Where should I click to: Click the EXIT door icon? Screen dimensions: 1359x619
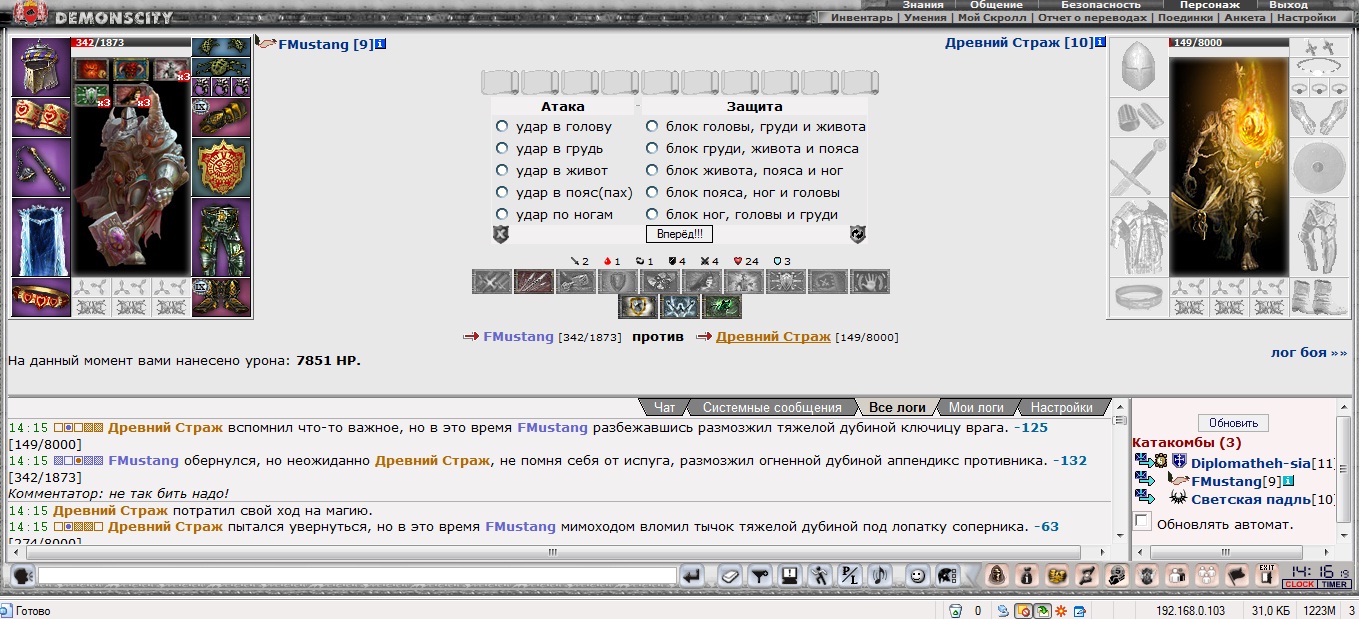coord(1267,575)
